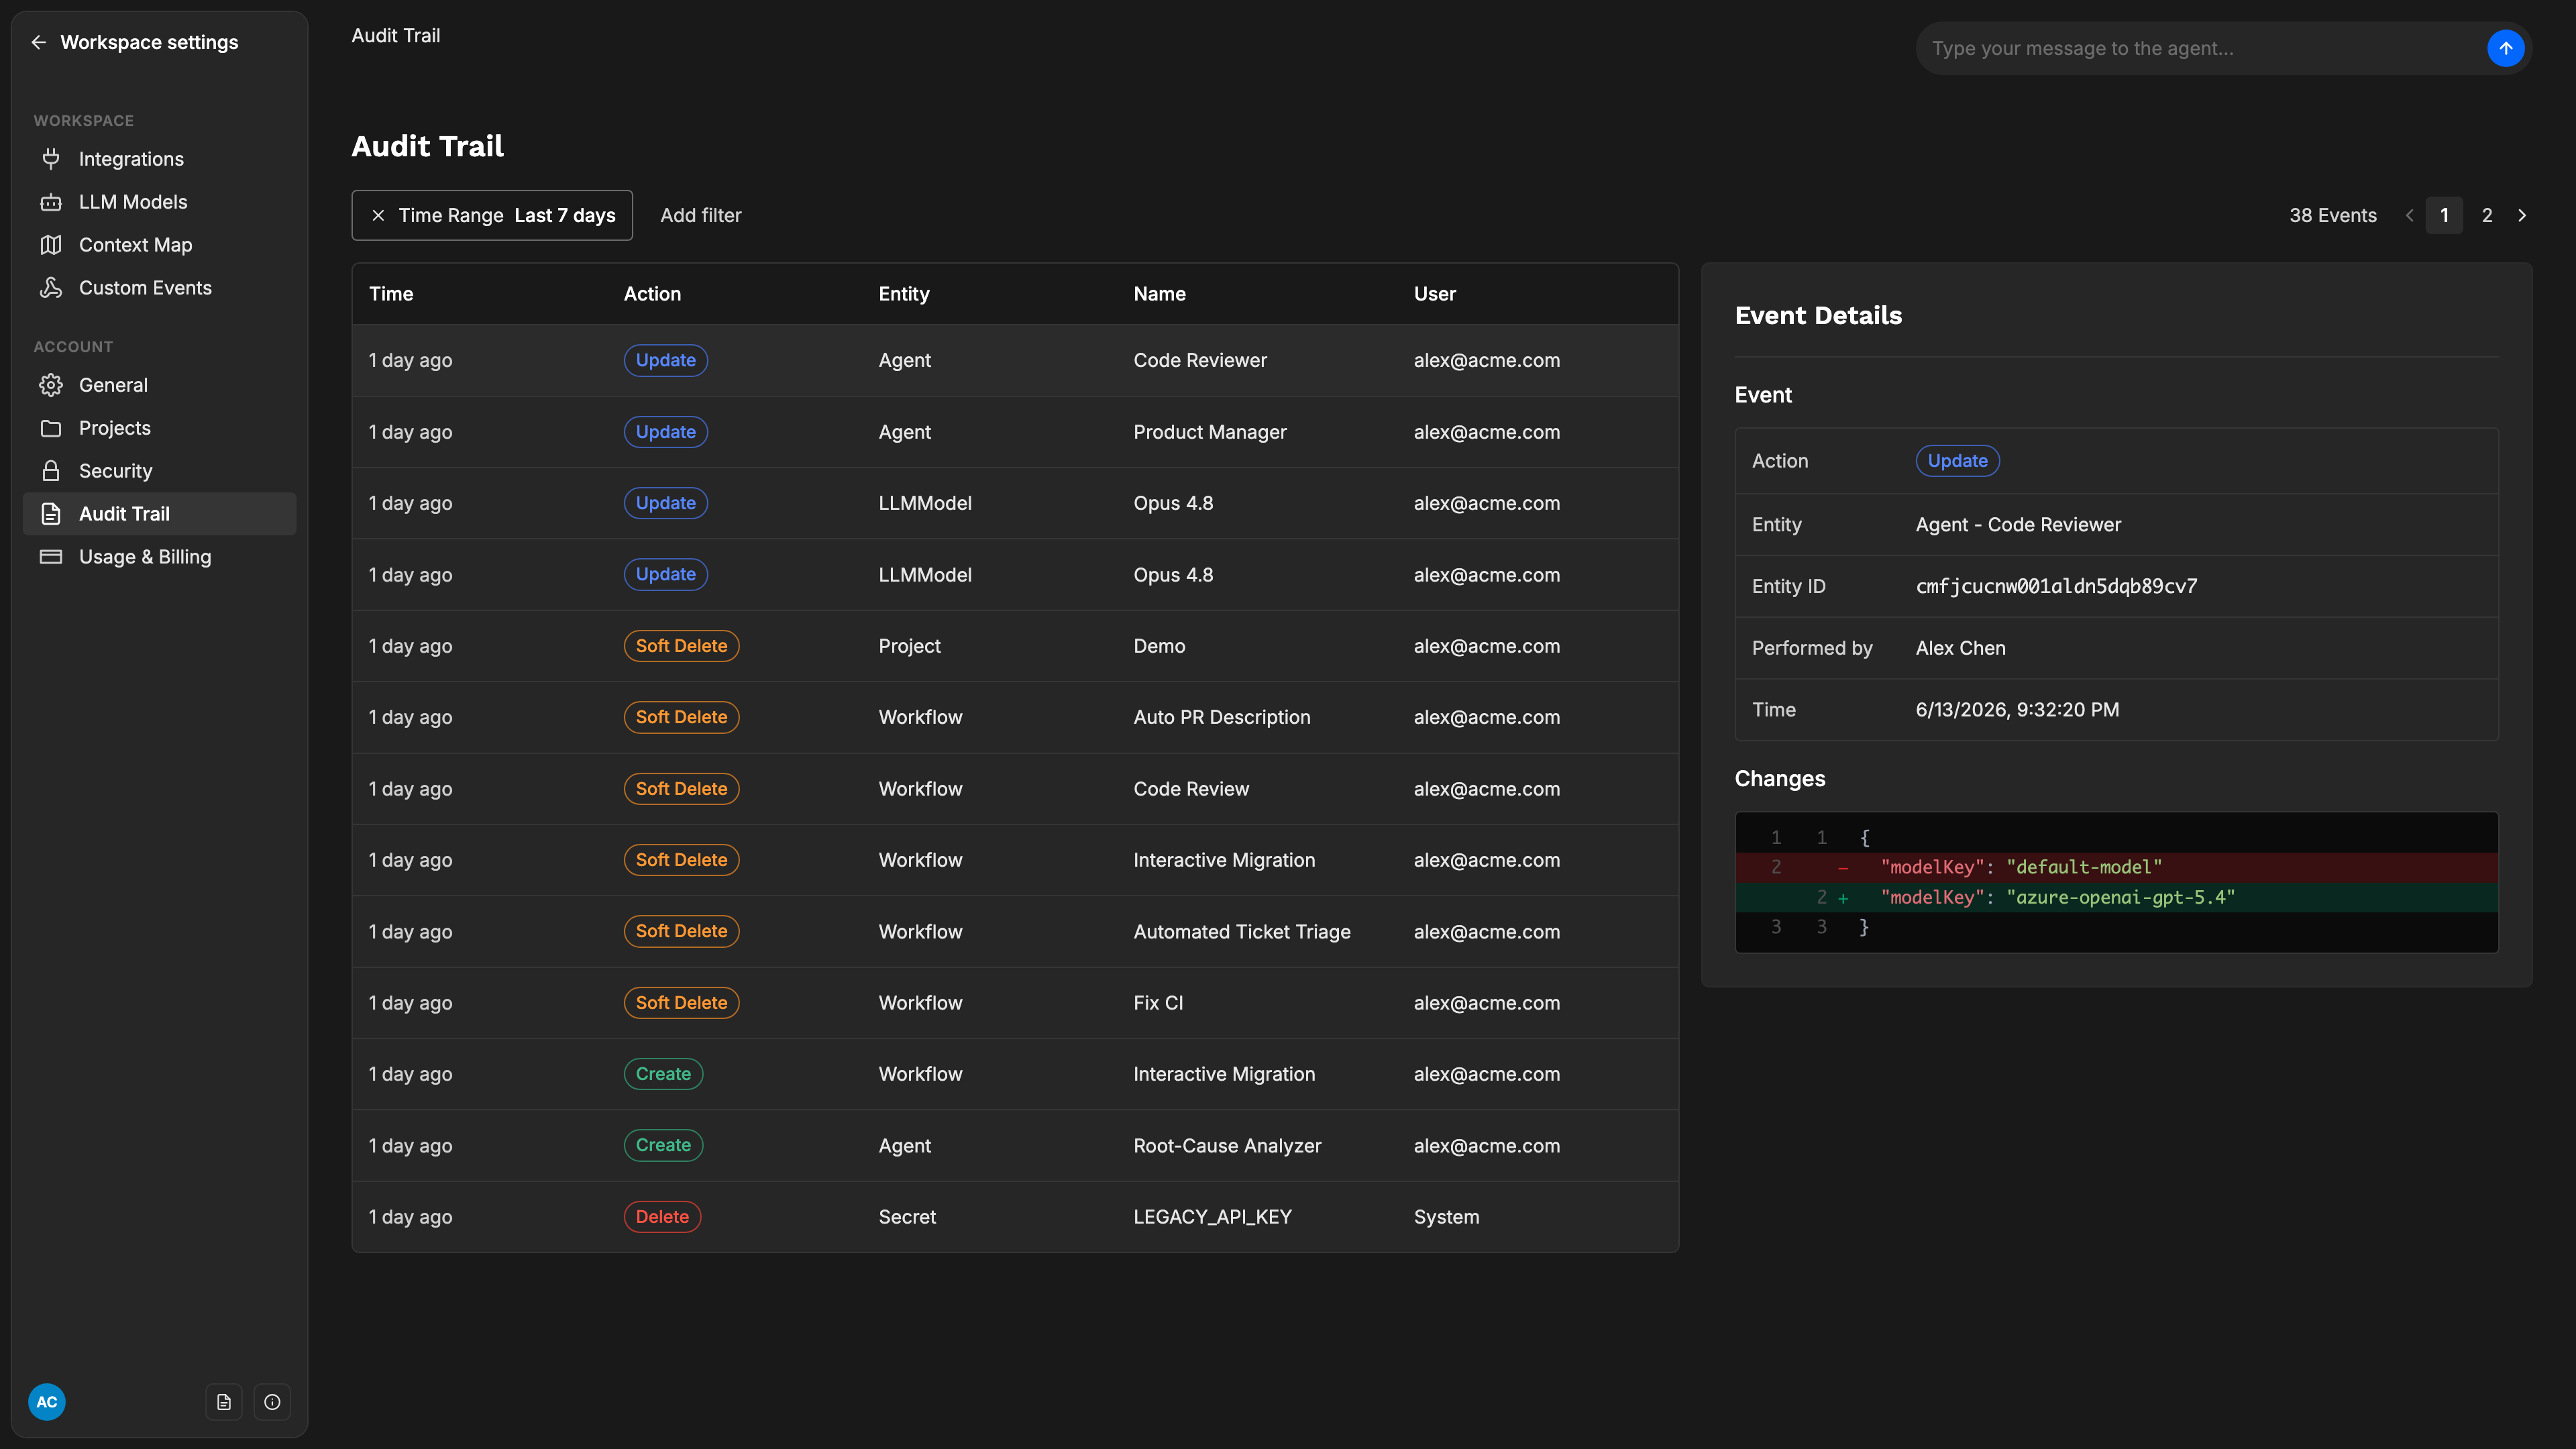Open Integrations via its plug icon
2576x1449 pixels.
[51, 159]
